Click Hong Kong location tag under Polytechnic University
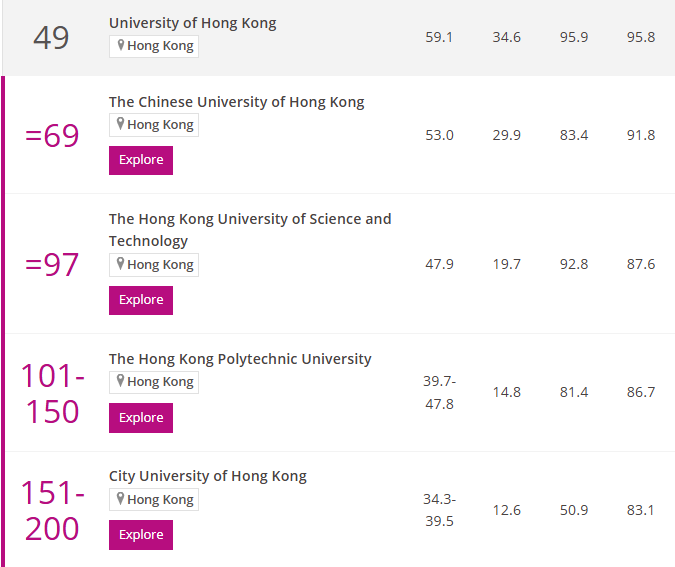The image size is (675, 567). pos(154,382)
